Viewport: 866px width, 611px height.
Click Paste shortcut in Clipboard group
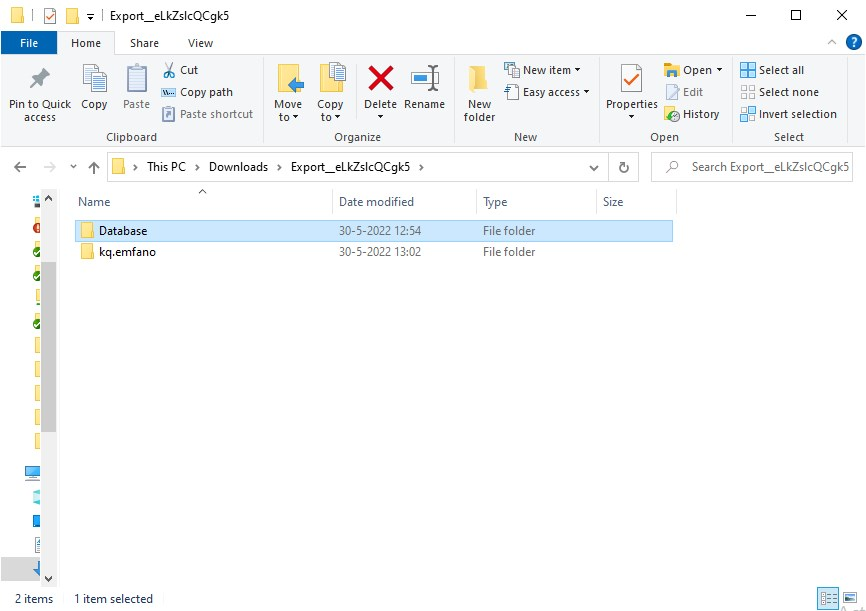coord(207,114)
